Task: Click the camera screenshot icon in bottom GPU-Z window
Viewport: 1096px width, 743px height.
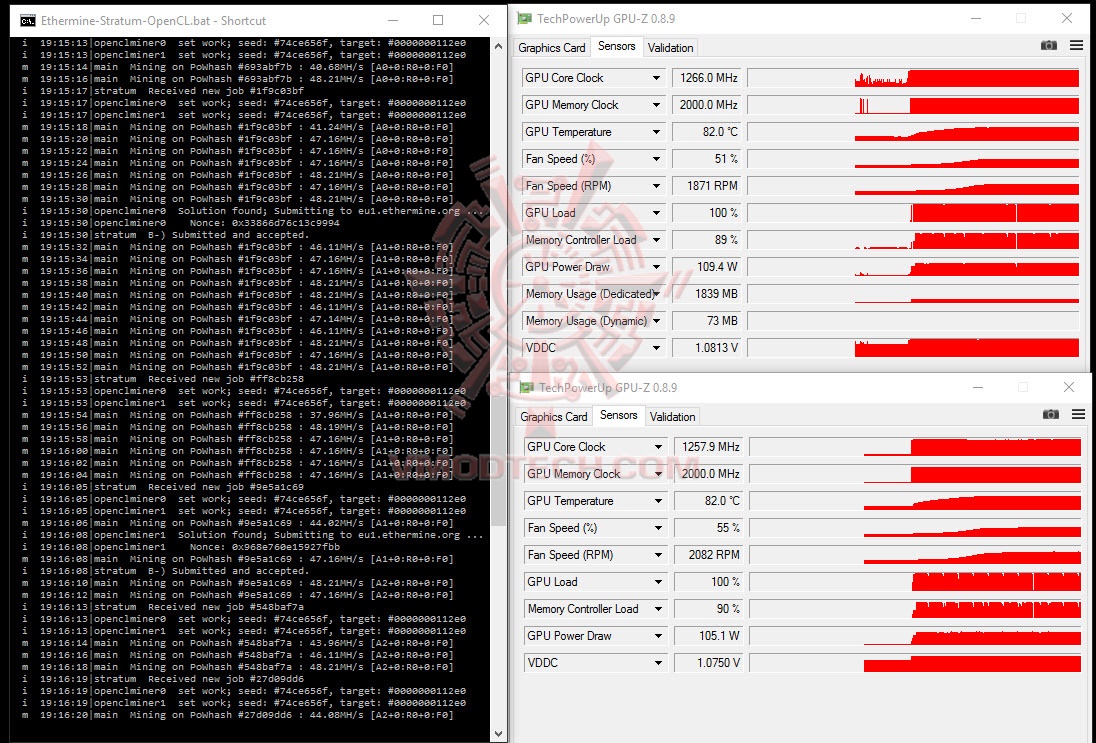Action: pos(1051,414)
